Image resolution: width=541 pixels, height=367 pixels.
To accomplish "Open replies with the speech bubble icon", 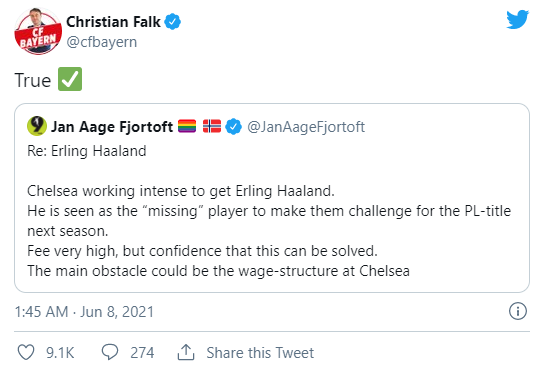I will (x=110, y=352).
